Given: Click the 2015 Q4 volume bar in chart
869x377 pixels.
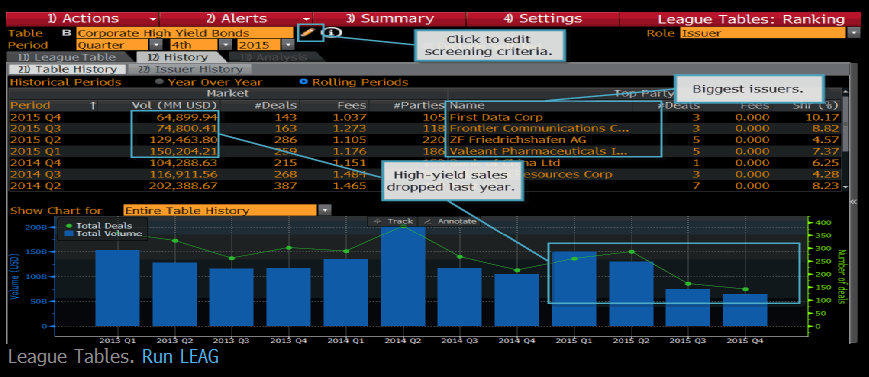Looking at the screenshot, I should pyautogui.click(x=745, y=310).
